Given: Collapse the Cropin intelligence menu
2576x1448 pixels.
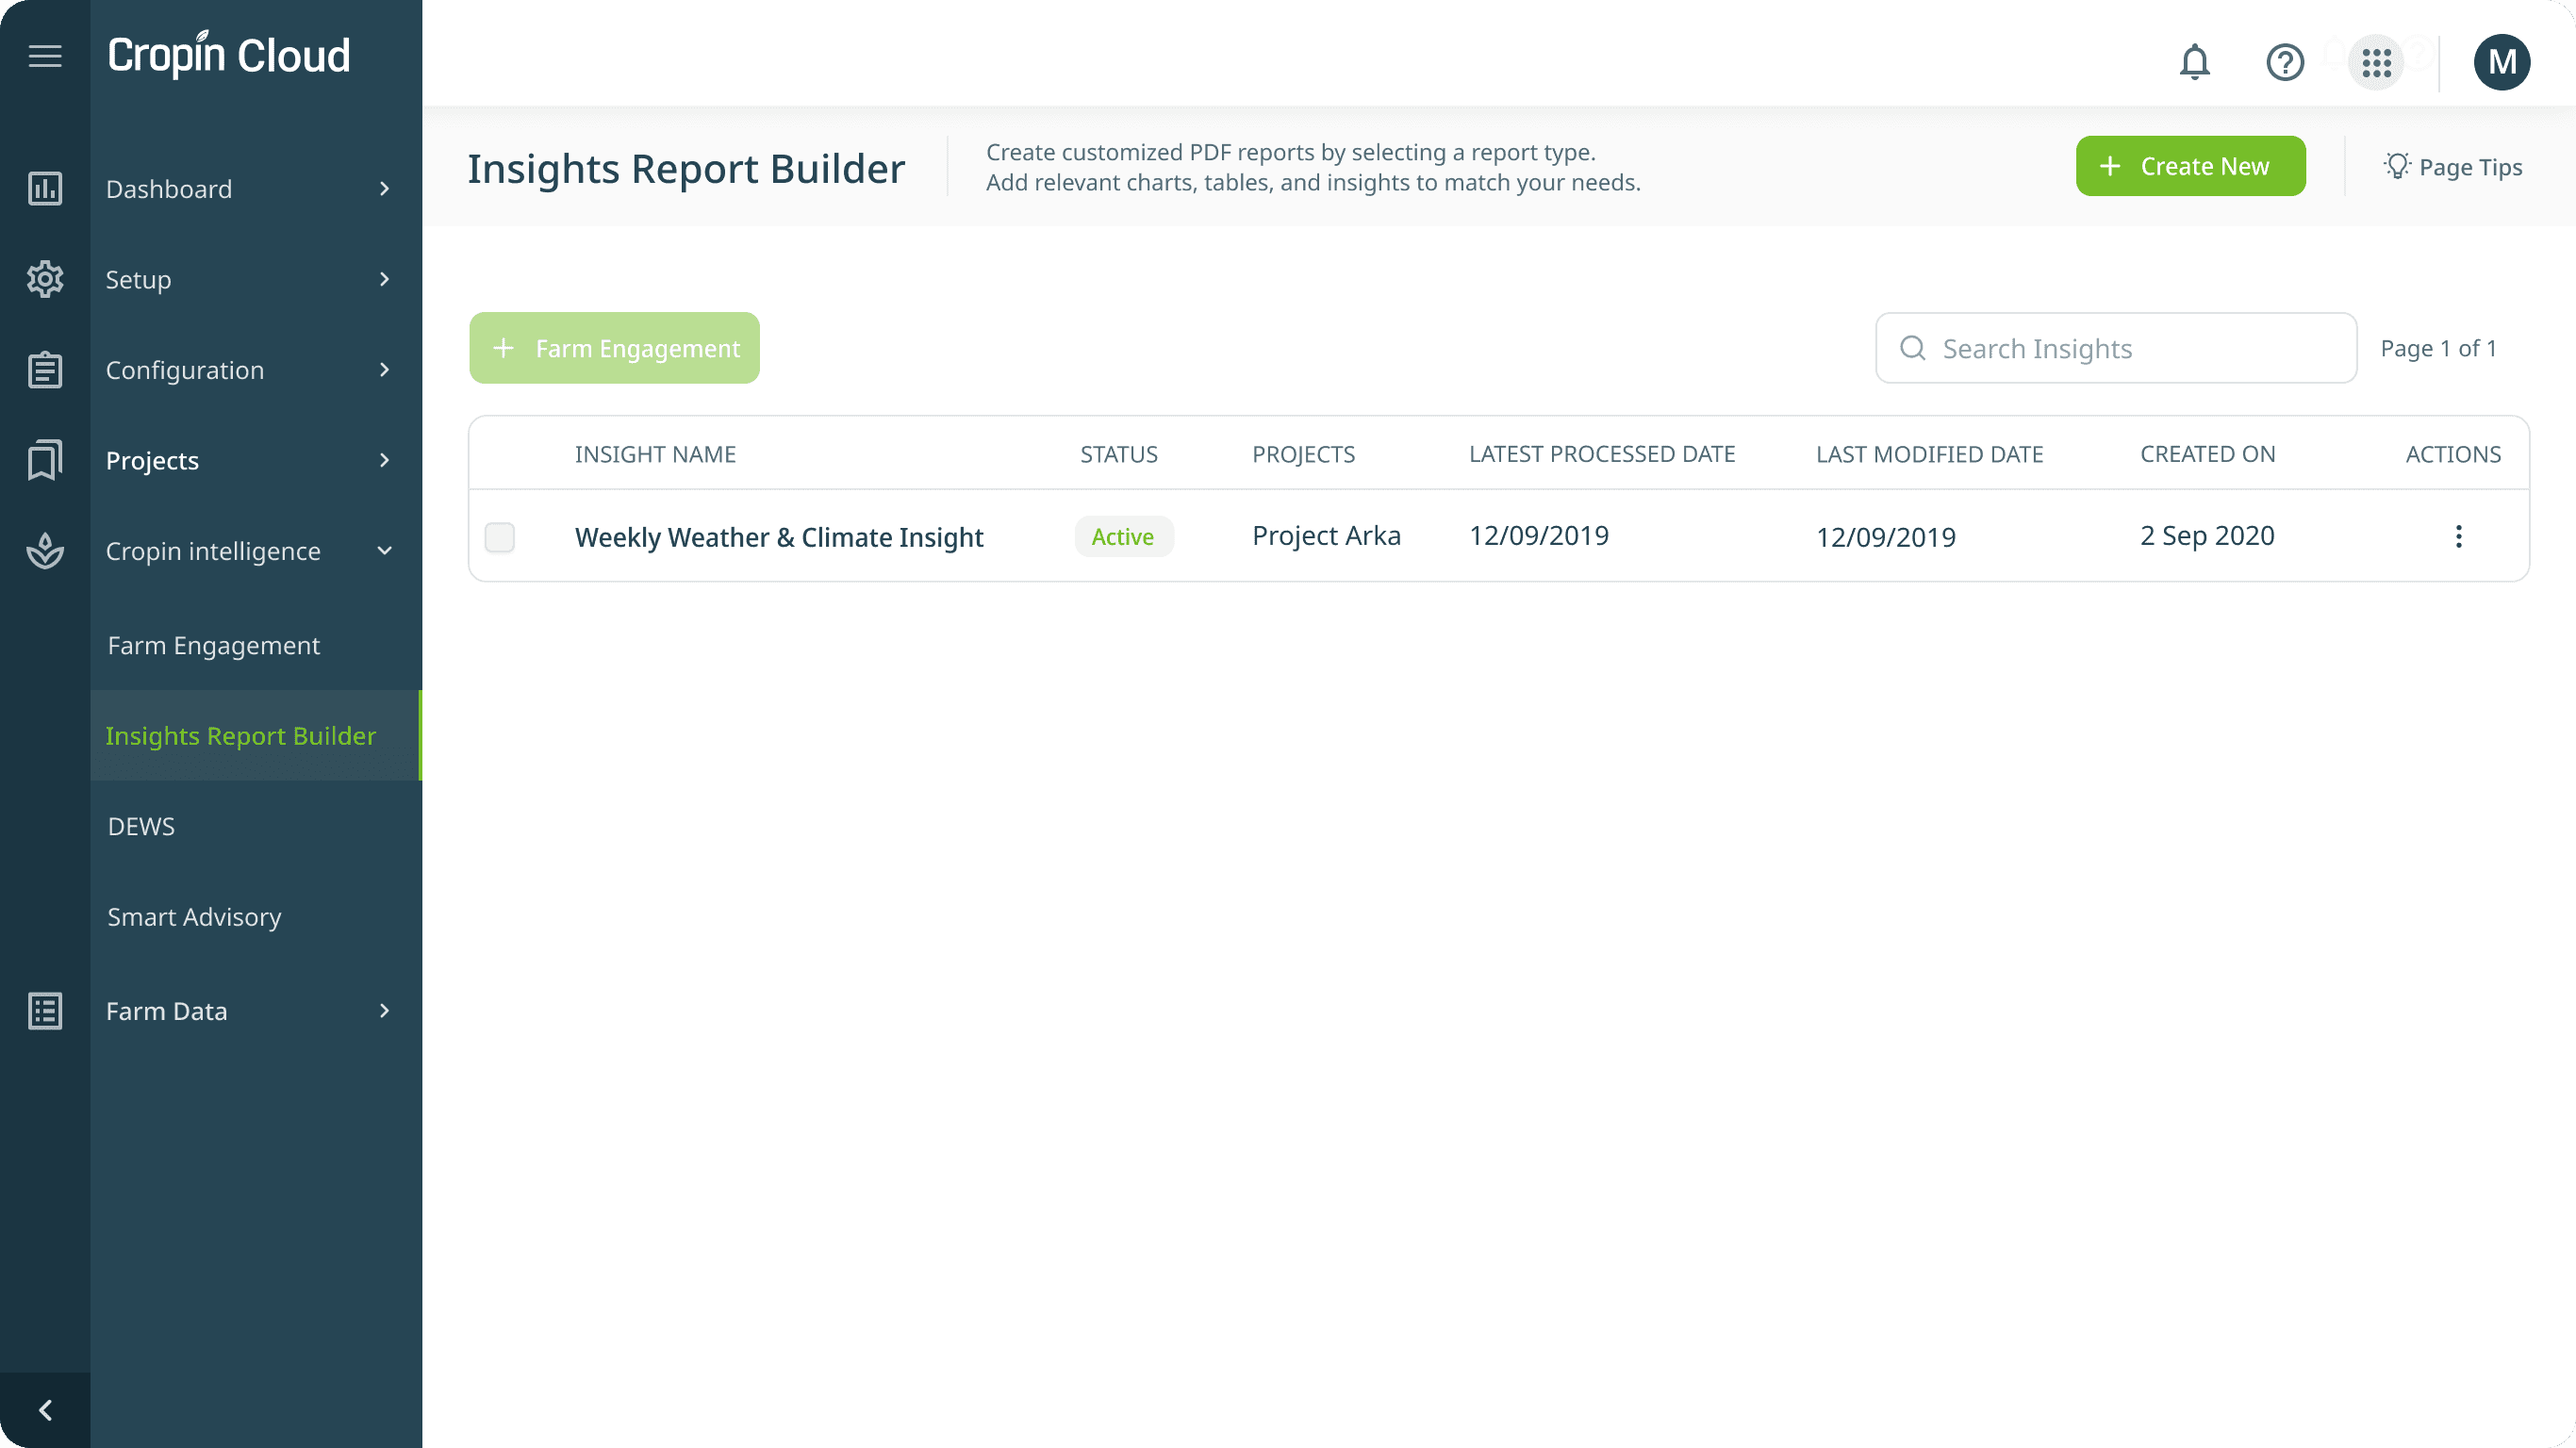Looking at the screenshot, I should pos(384,551).
